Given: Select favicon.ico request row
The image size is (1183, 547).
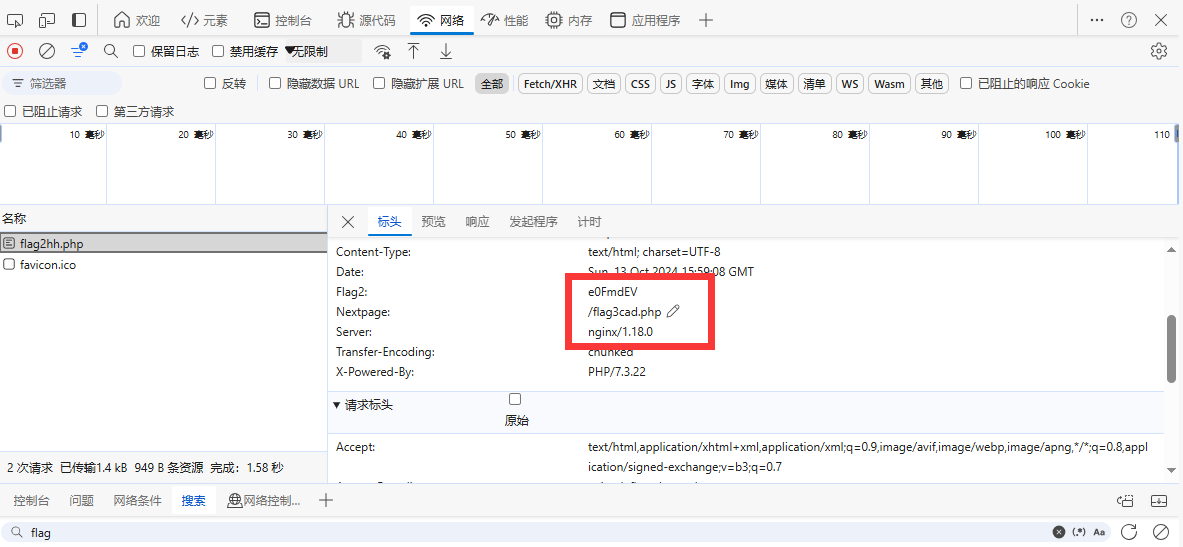Looking at the screenshot, I should pyautogui.click(x=164, y=265).
